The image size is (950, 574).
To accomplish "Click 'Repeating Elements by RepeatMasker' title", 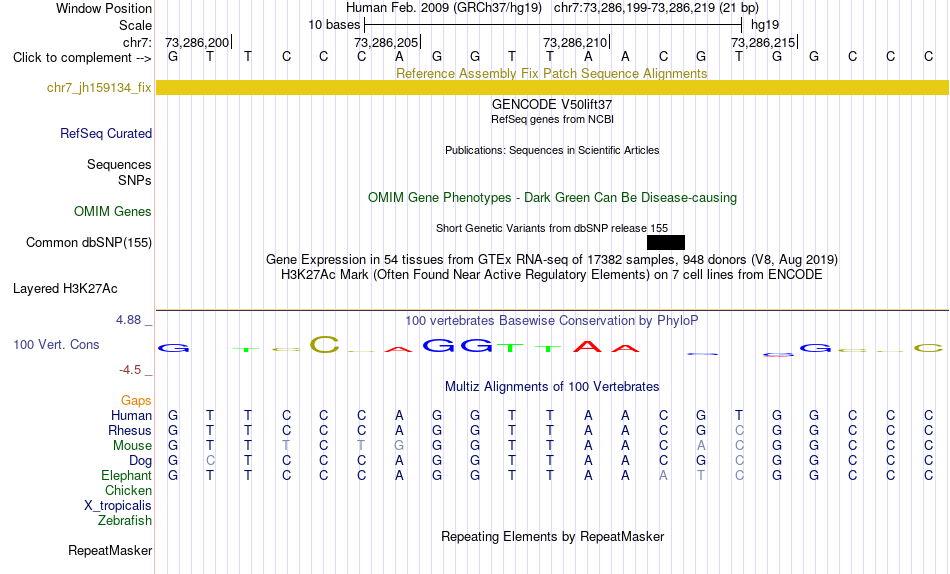I will 552,536.
